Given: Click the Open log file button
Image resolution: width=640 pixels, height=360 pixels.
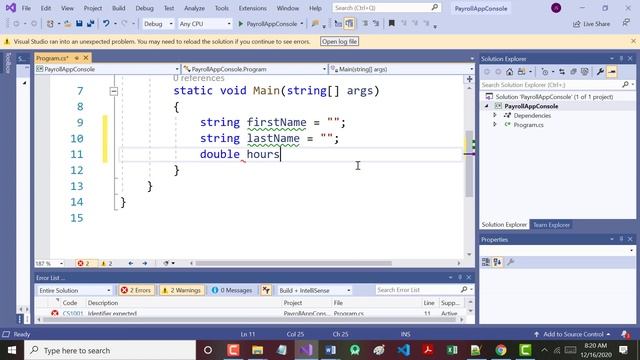Looking at the screenshot, I should click(339, 41).
